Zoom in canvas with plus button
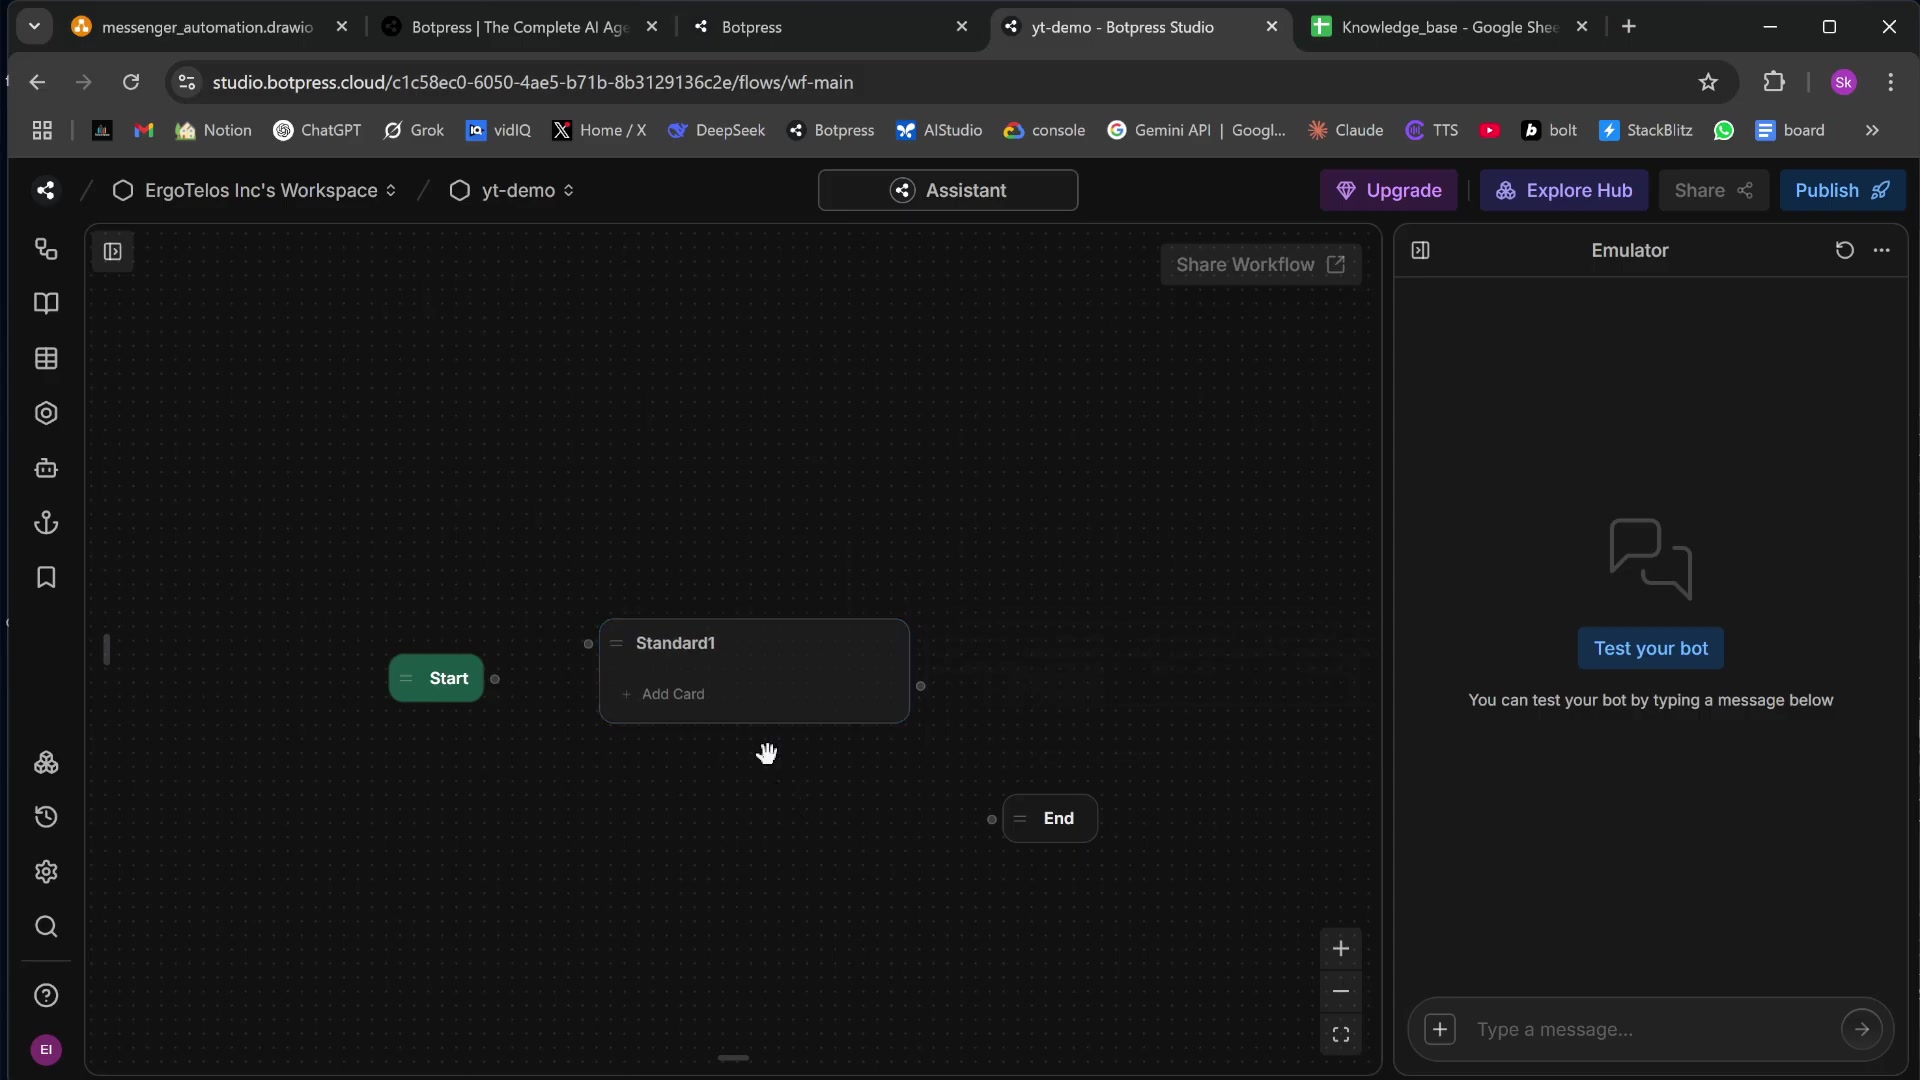The width and height of the screenshot is (1920, 1080). tap(1341, 949)
